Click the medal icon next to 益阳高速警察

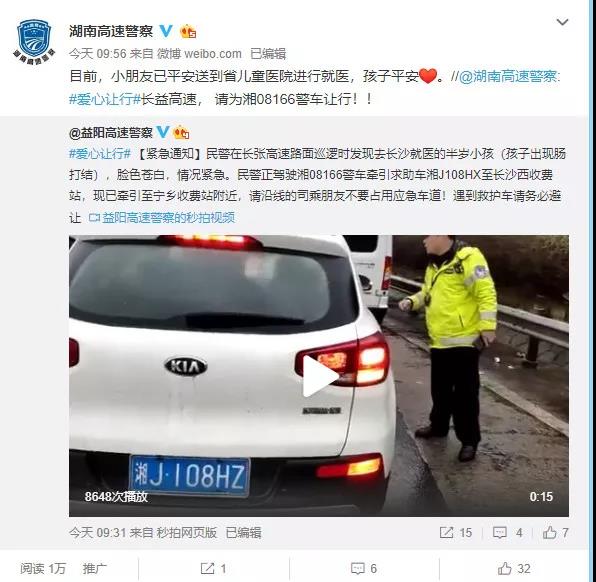pyautogui.click(x=181, y=132)
